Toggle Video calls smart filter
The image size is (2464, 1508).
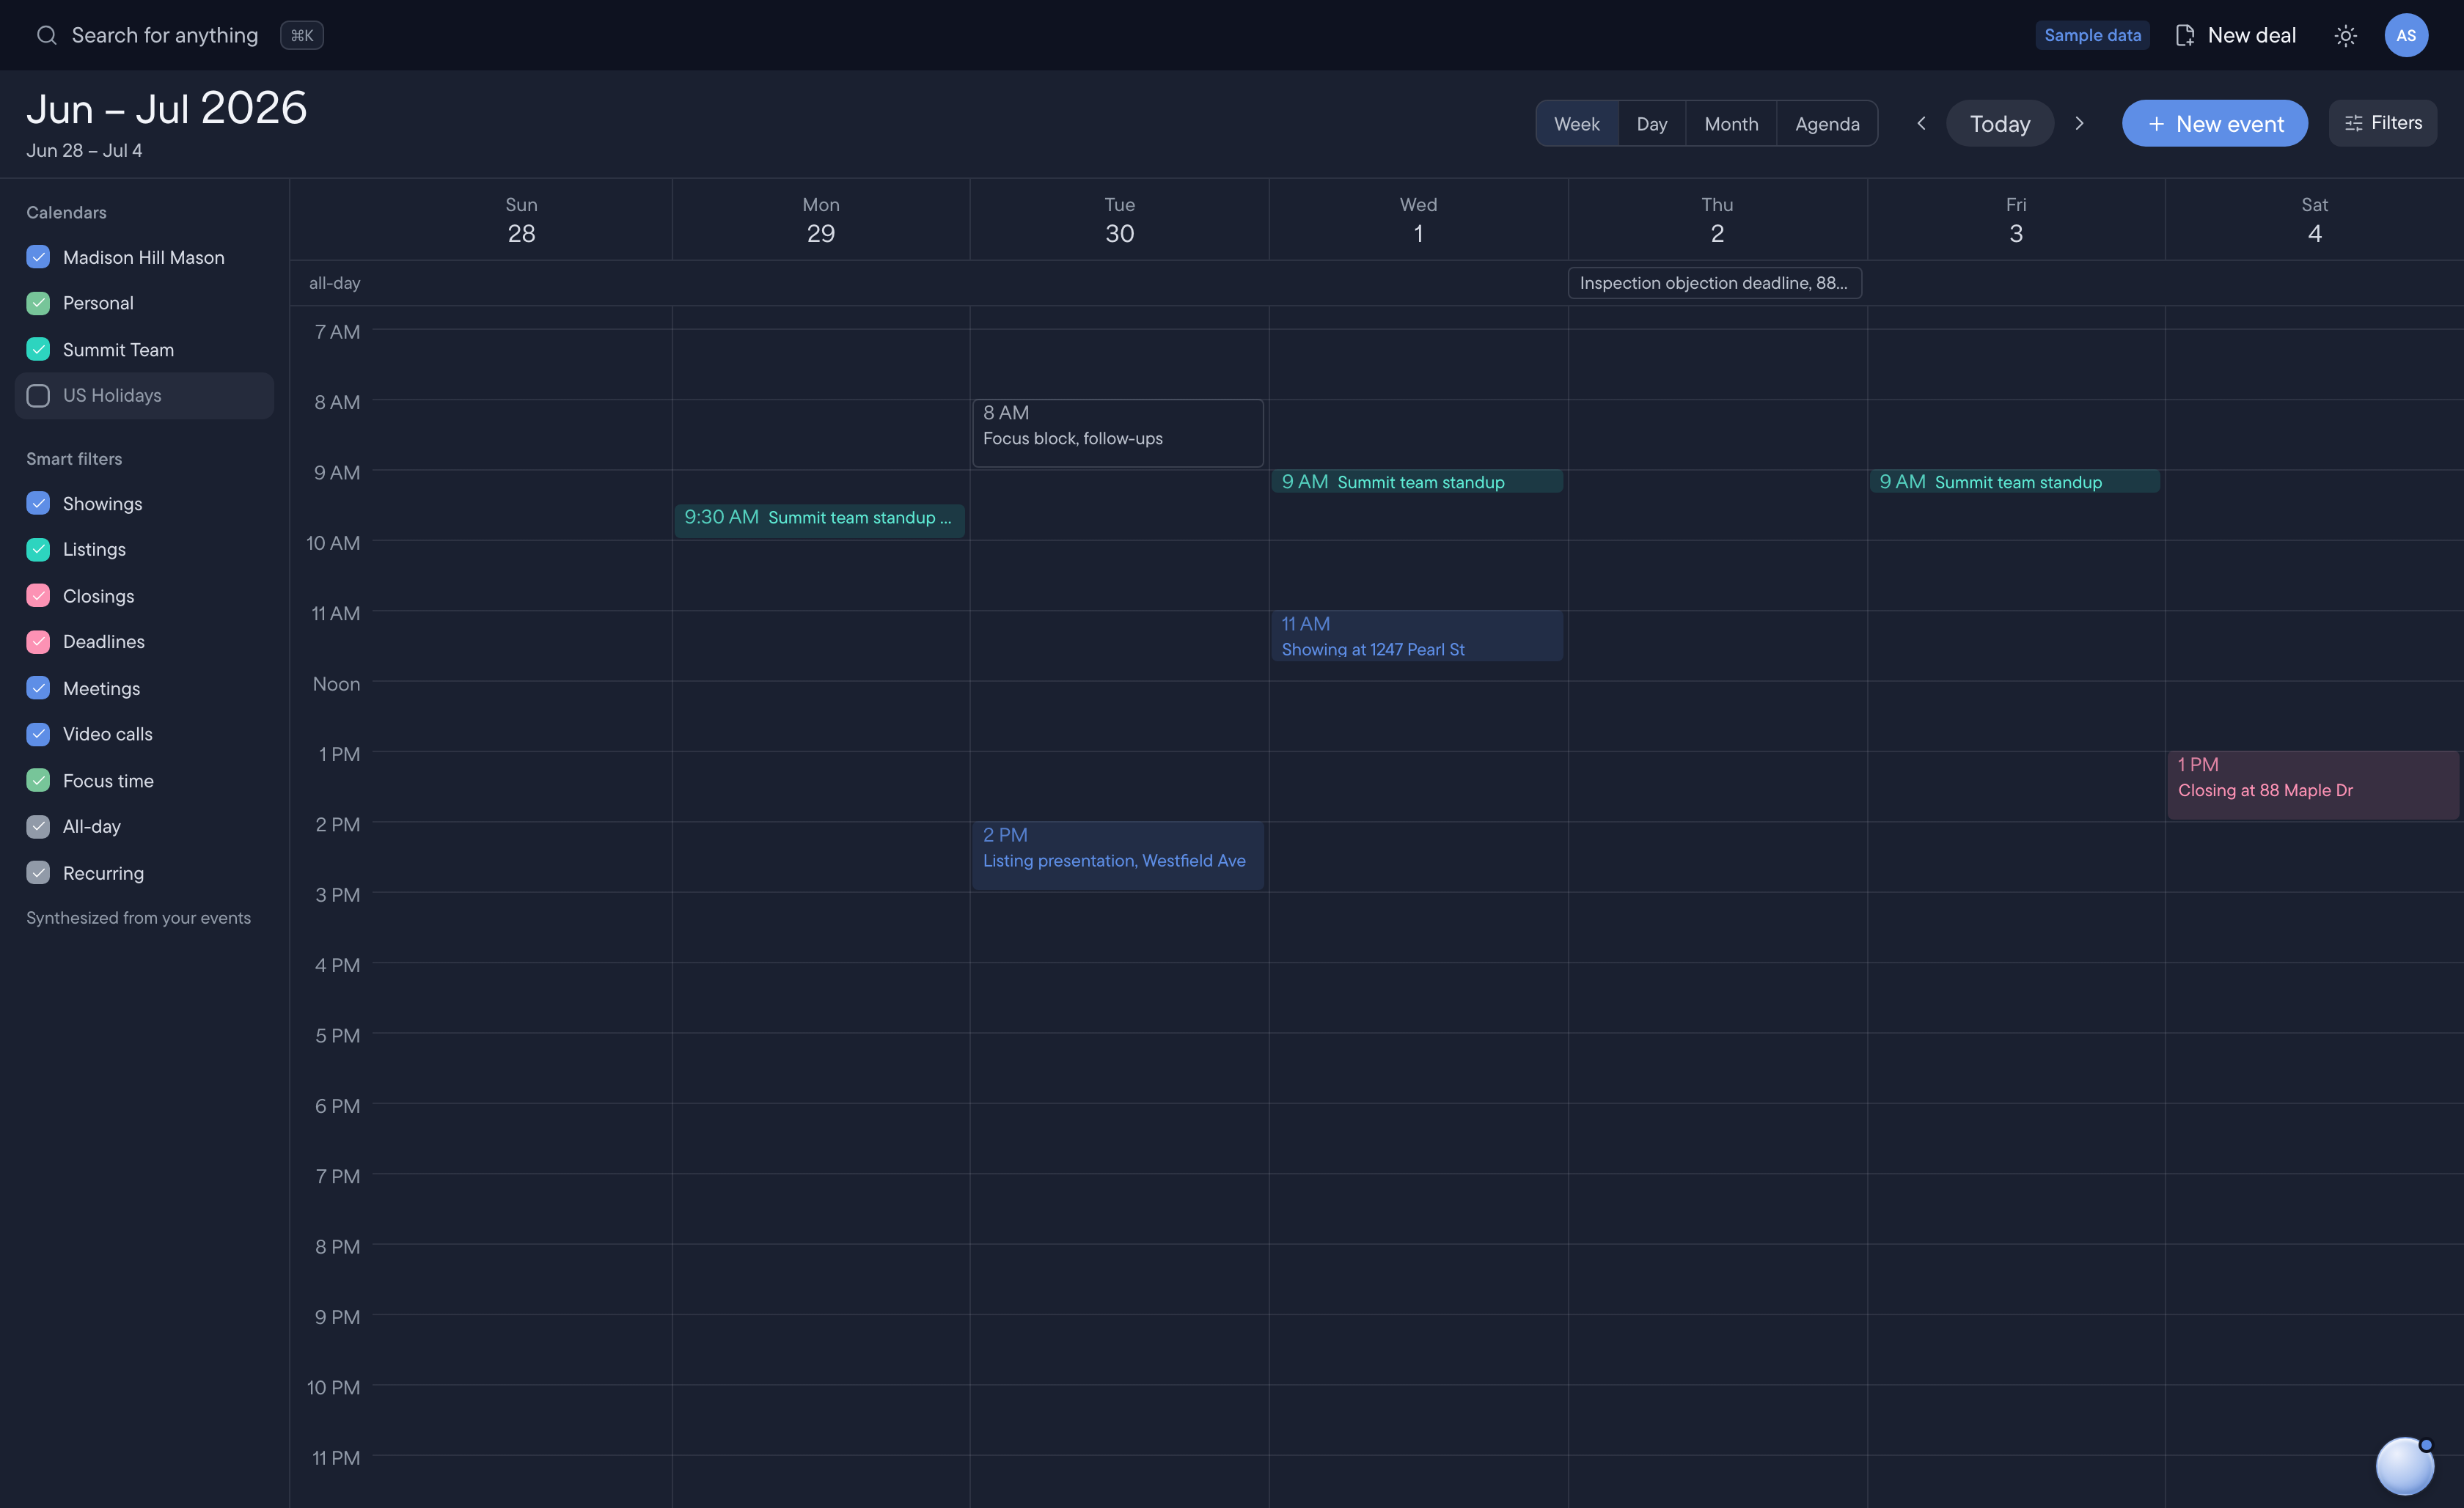click(x=38, y=734)
